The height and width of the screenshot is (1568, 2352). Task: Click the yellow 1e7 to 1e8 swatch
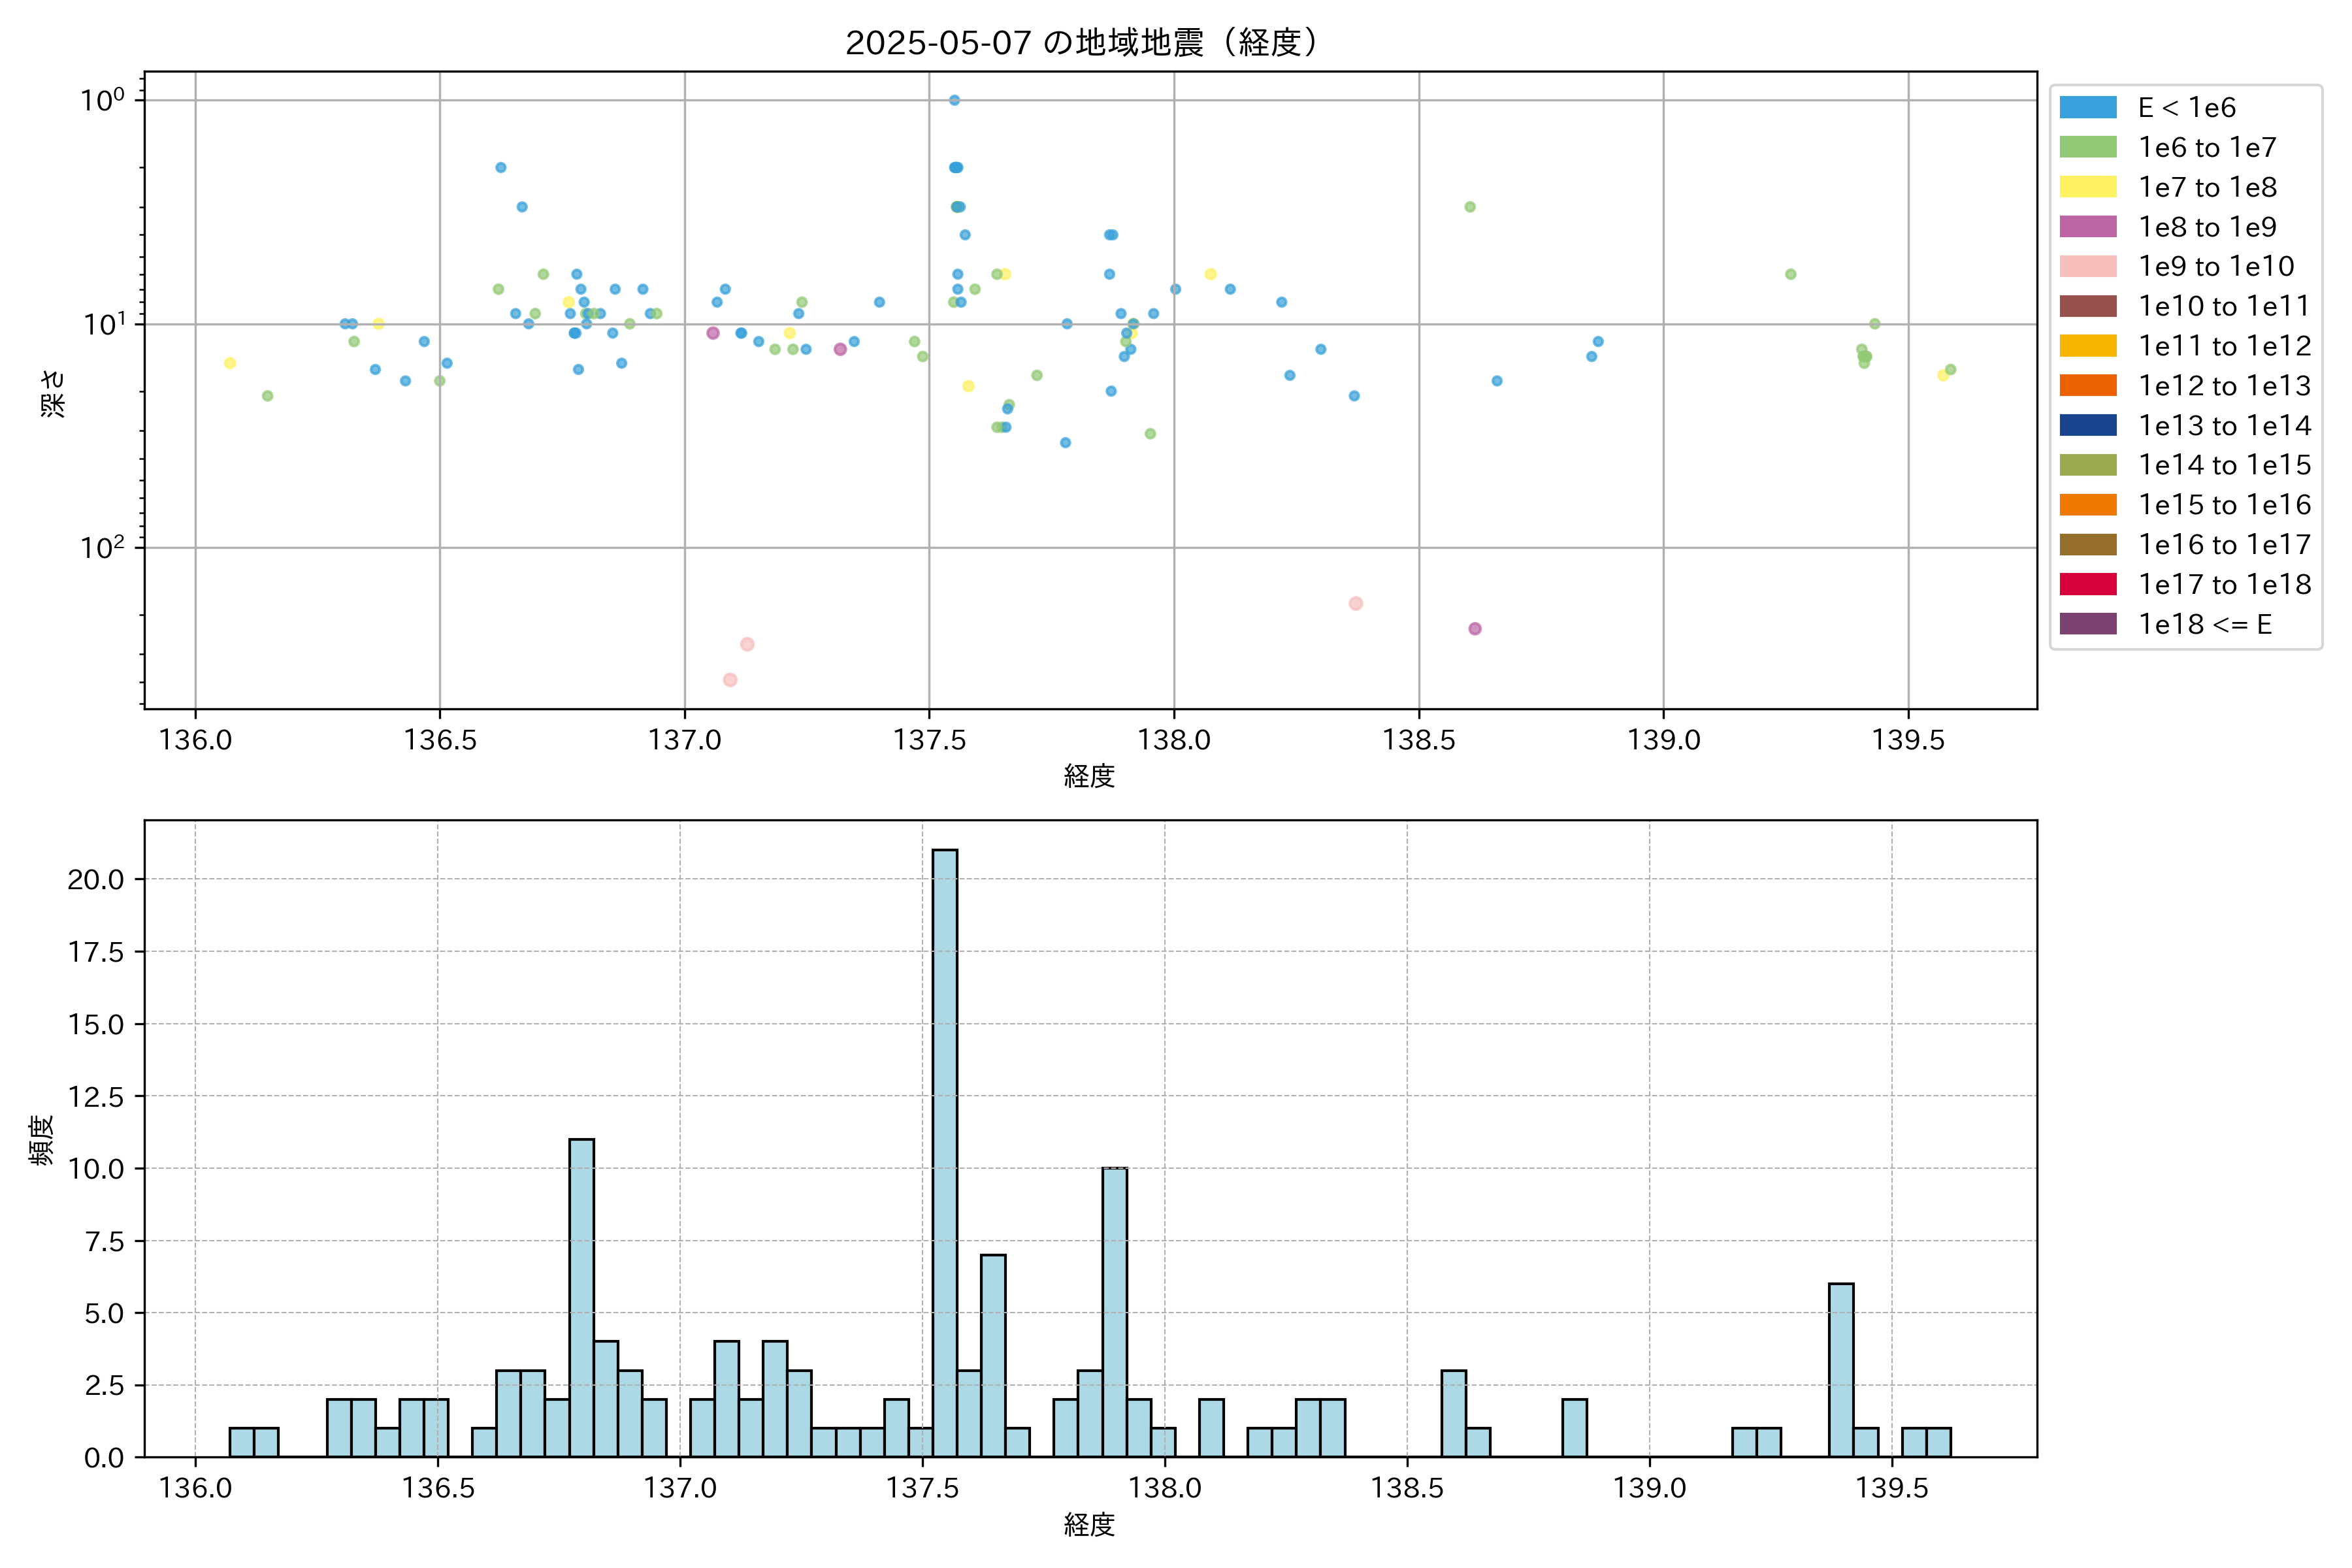pyautogui.click(x=2088, y=187)
